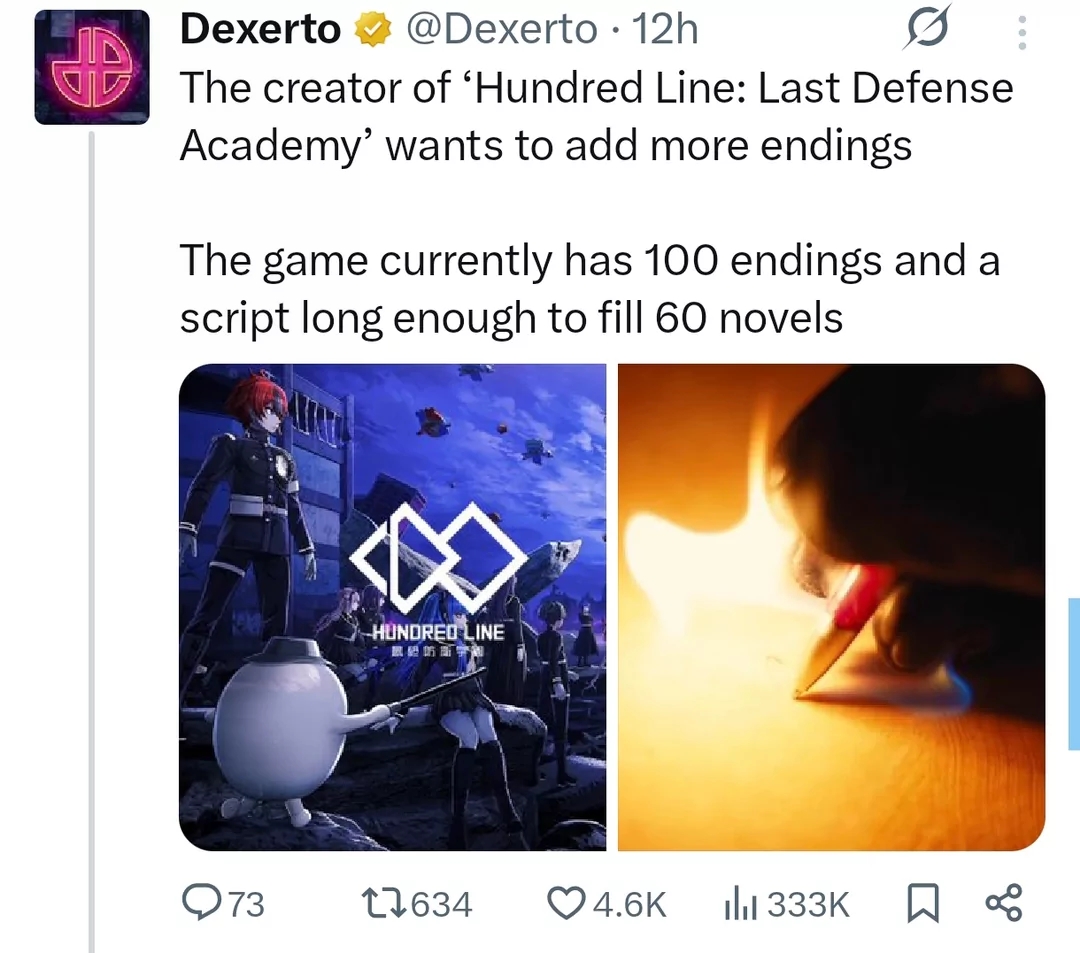
Task: View post analytics bar chart icon
Action: 740,904
